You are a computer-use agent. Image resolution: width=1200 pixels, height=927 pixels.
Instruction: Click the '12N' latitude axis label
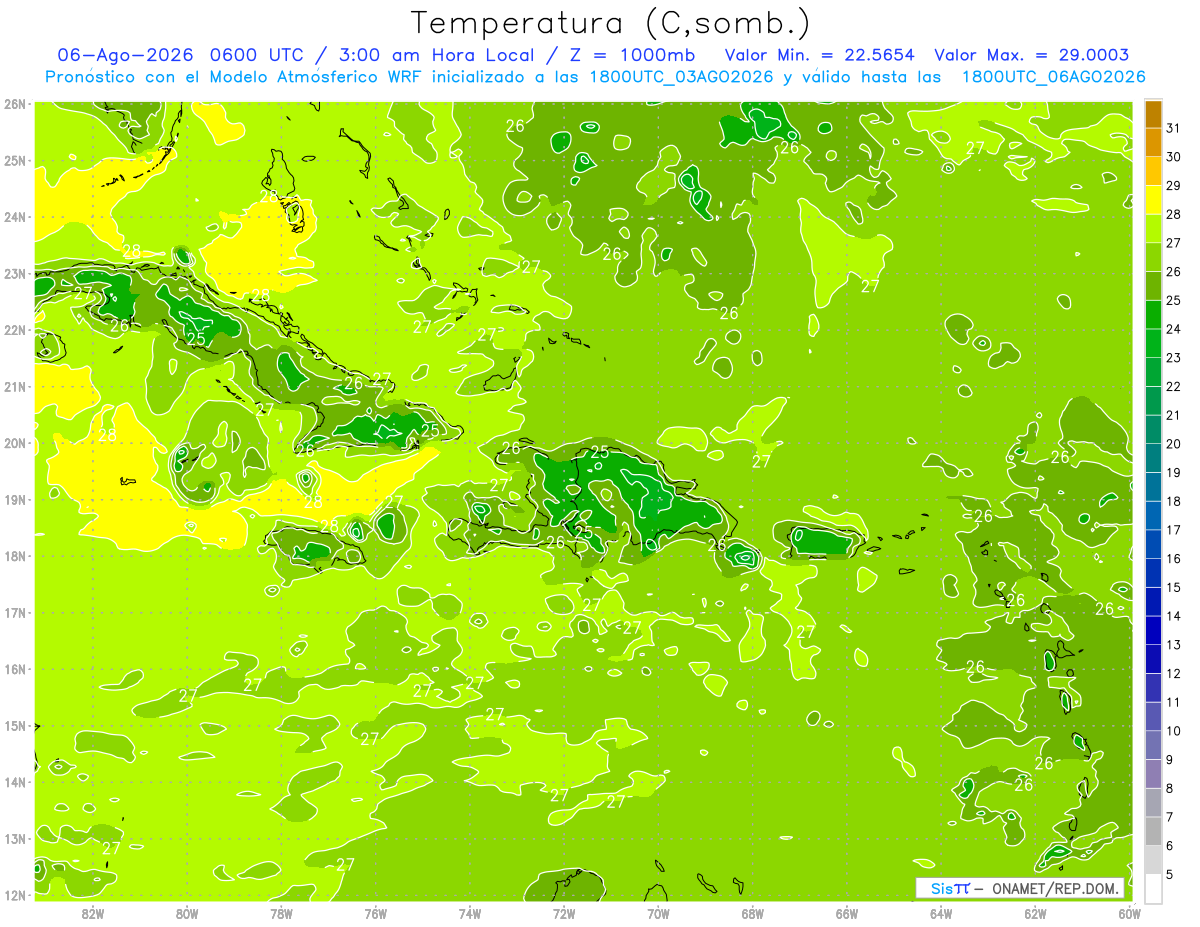pos(15,895)
